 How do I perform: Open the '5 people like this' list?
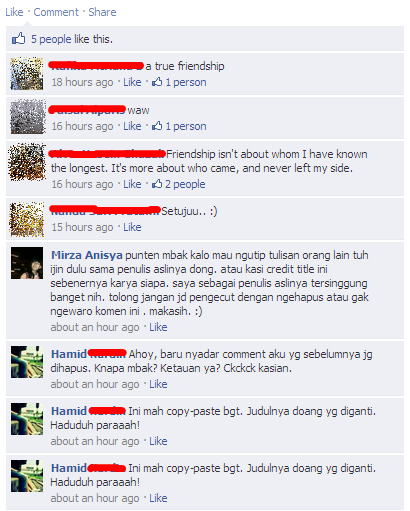point(72,39)
